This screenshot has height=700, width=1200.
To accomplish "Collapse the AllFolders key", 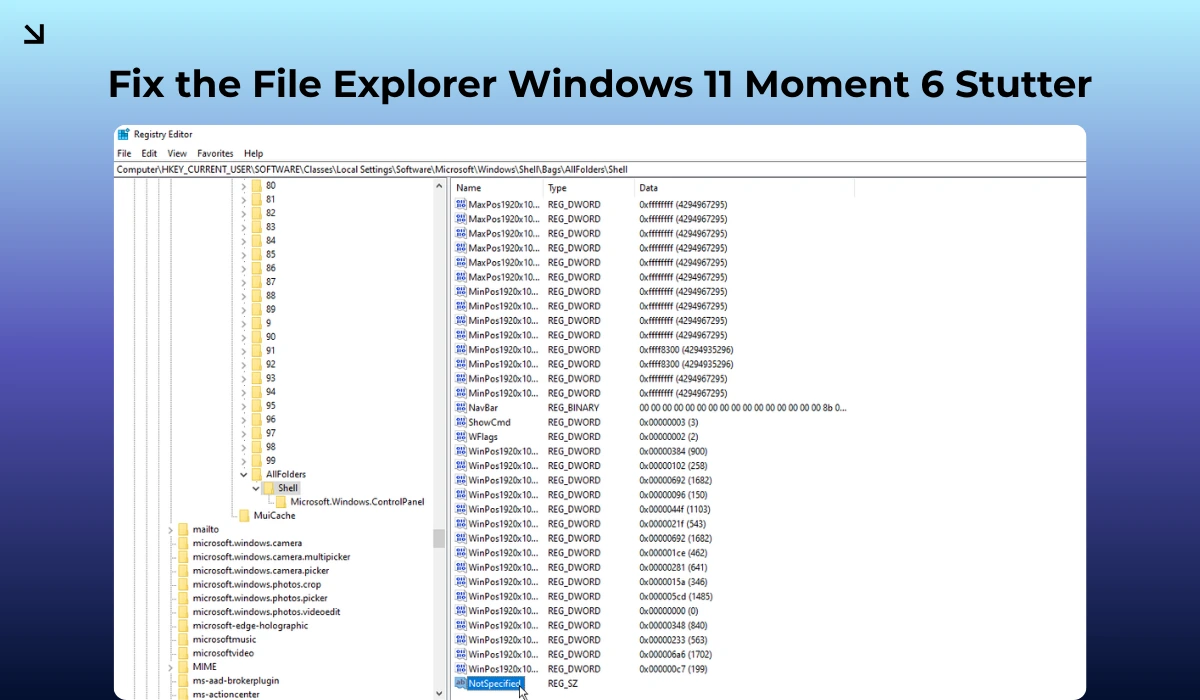I will (x=243, y=474).
